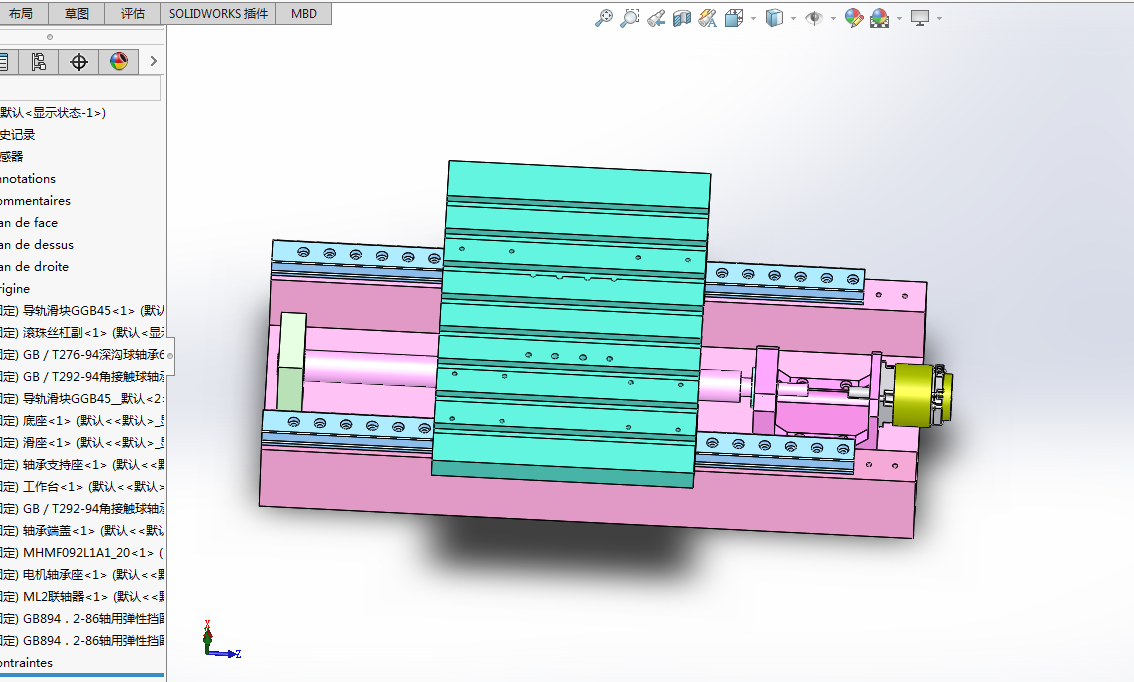This screenshot has height=682, width=1134.
Task: Select 工作台<1> component in tree
Action: pyautogui.click(x=82, y=487)
